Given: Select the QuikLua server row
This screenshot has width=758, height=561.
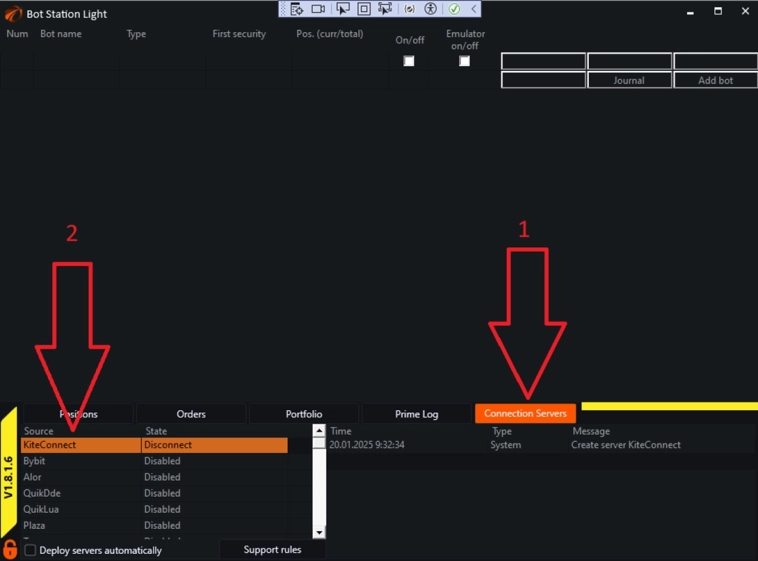Looking at the screenshot, I should point(154,509).
